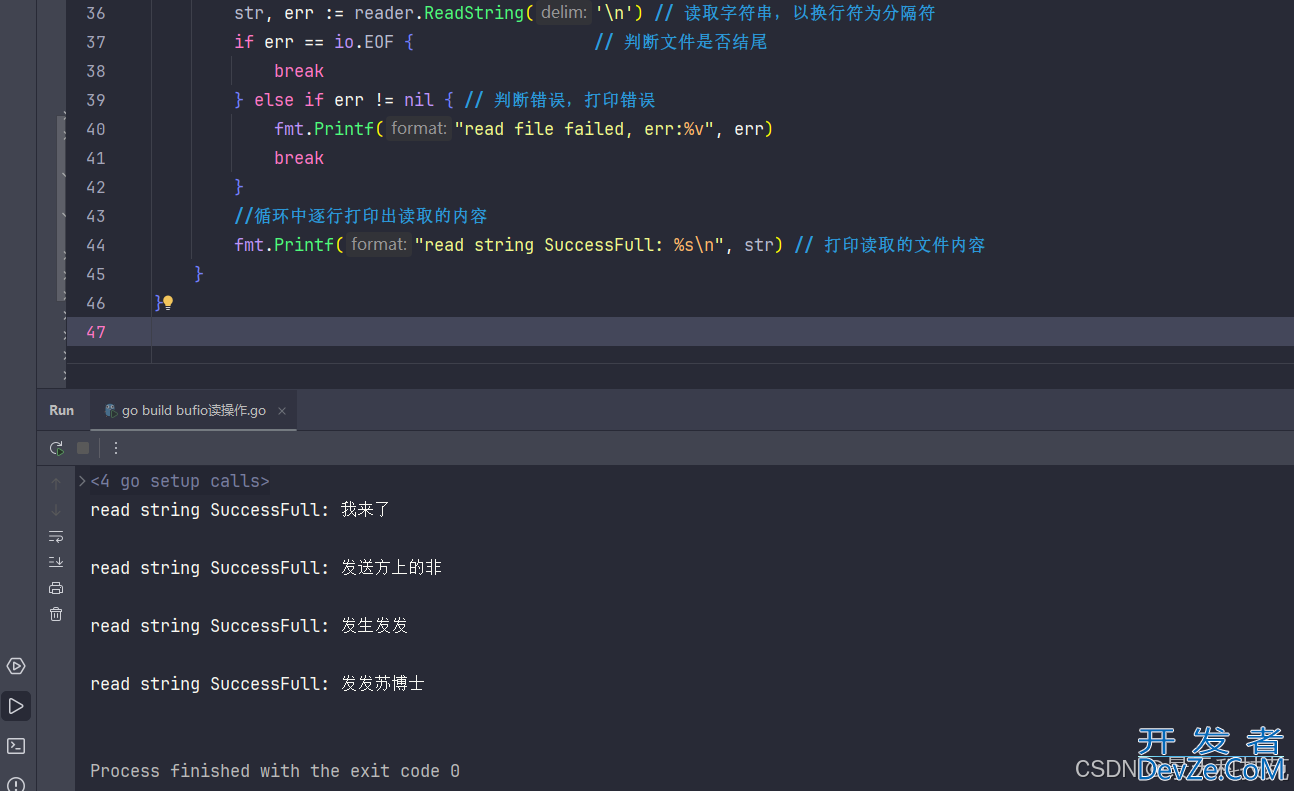
Task: Select the go build bufio读操作.go run tab
Action: tap(193, 411)
